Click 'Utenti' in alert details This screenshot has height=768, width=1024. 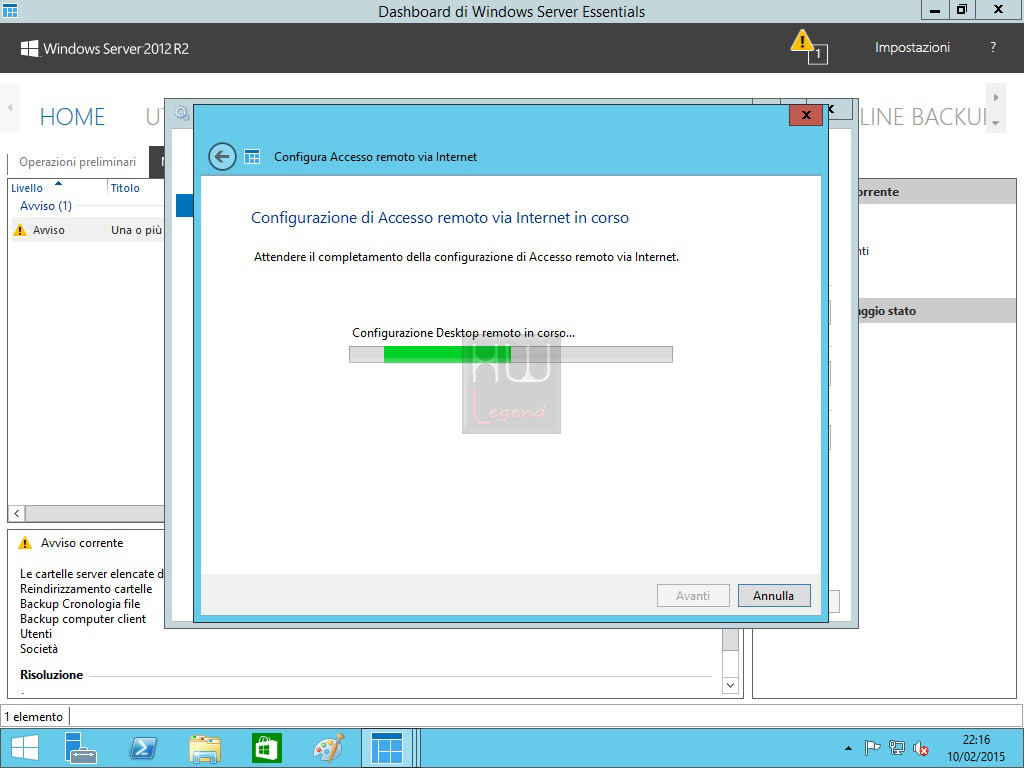coord(36,634)
